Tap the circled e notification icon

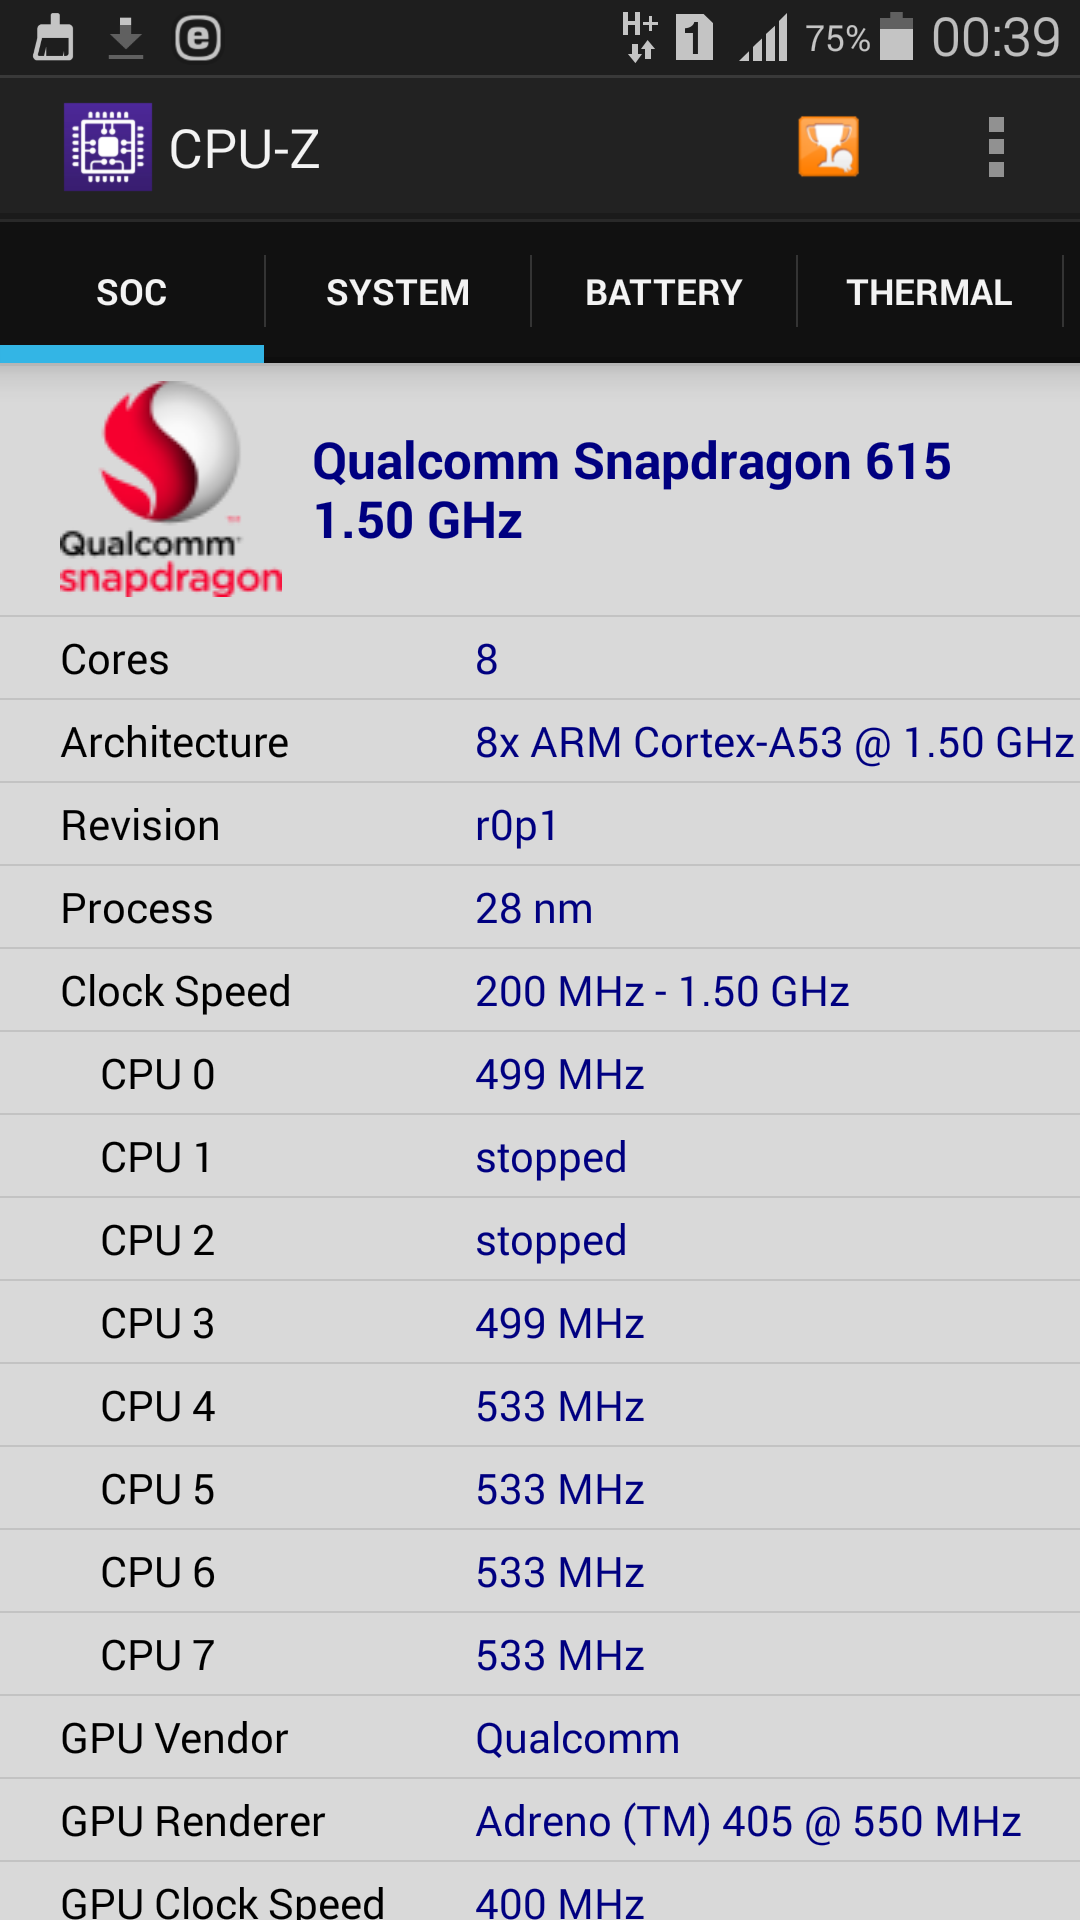[x=198, y=39]
